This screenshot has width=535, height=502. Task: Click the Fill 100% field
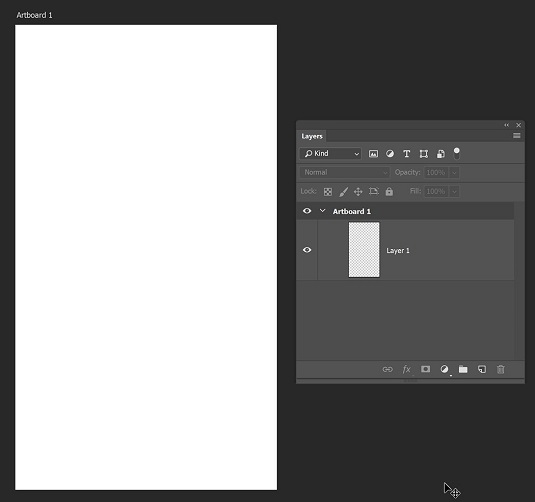(x=436, y=191)
